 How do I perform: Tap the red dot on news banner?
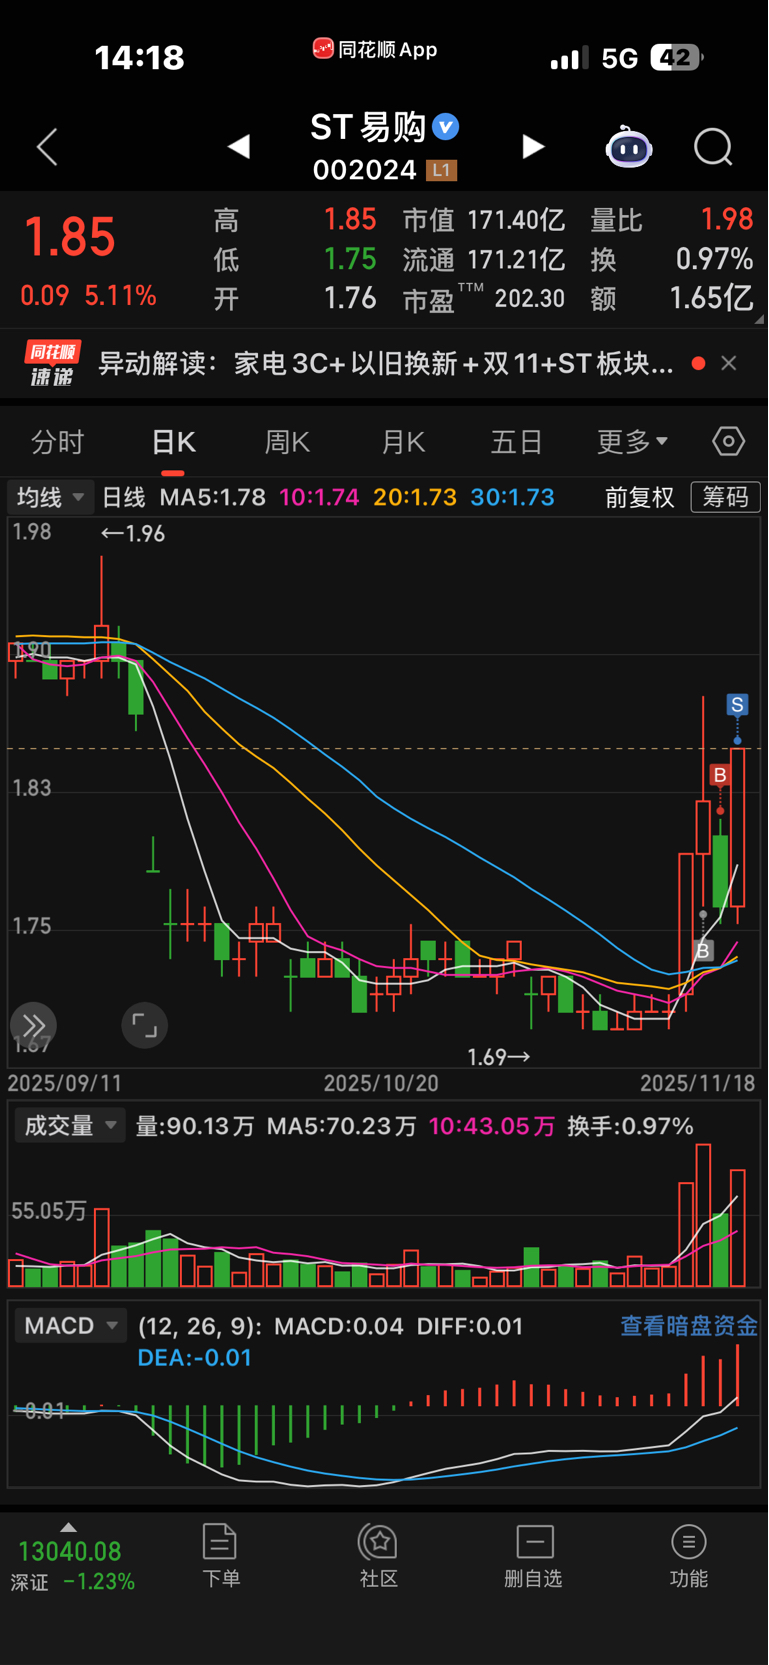tap(699, 363)
